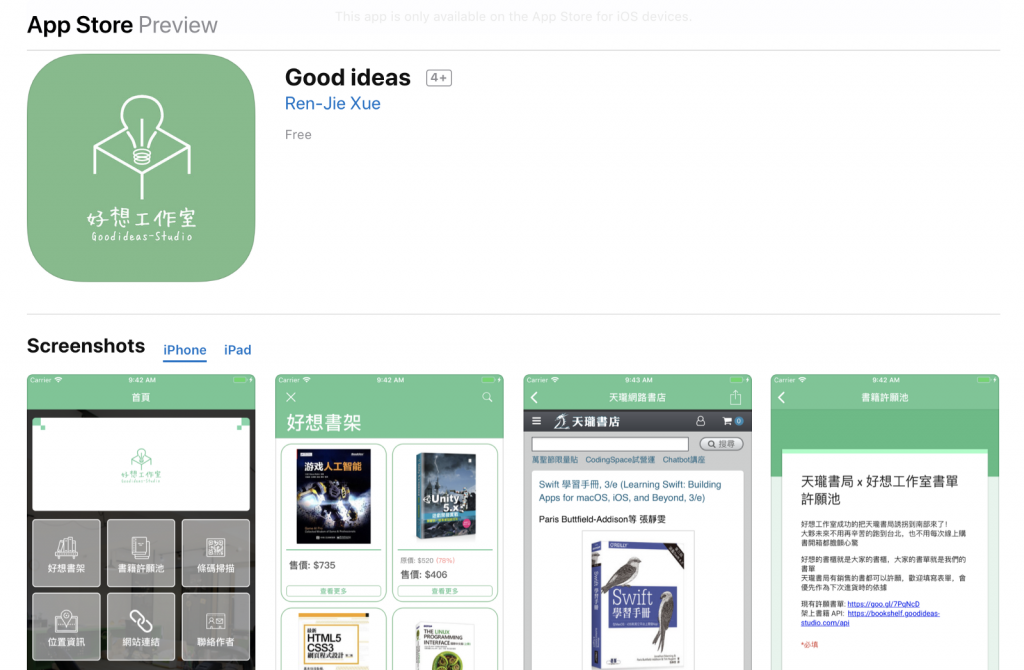The height and width of the screenshot is (670, 1024).
Task: Click the share icon in 天瓏網路書店 screenshot
Action: (x=735, y=397)
